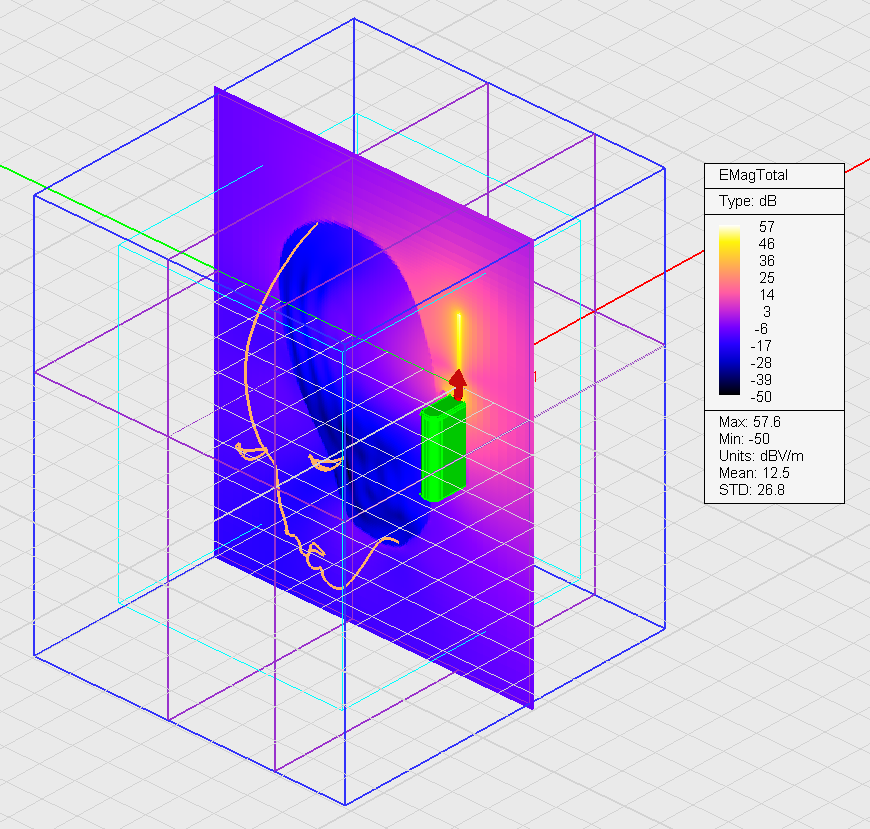
Task: Click the Units: dBV/m text
Action: pos(761,456)
